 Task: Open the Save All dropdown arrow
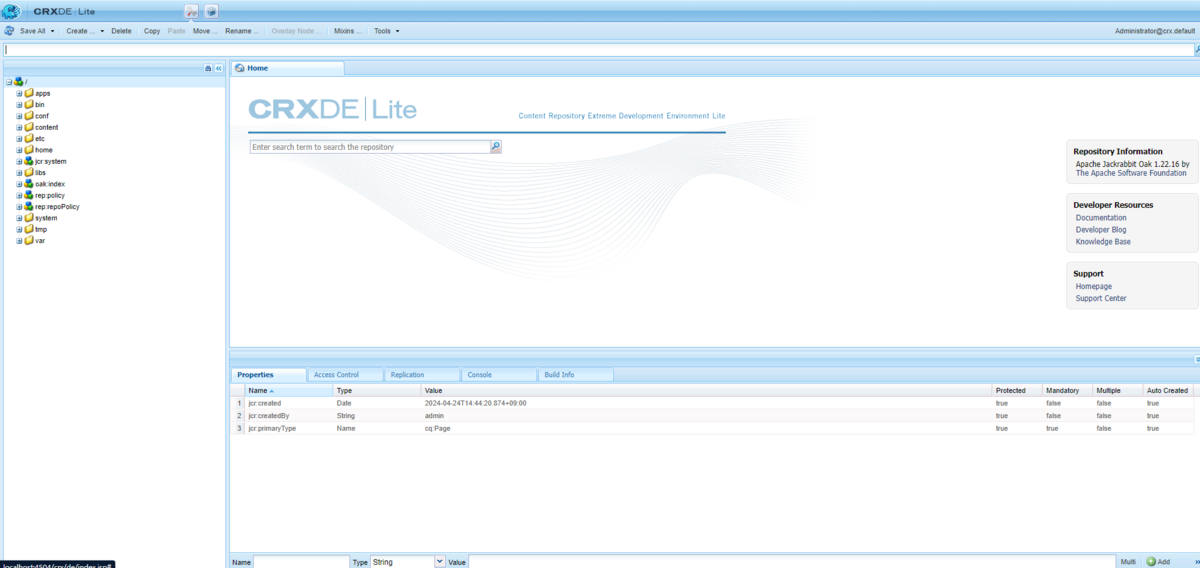point(52,31)
